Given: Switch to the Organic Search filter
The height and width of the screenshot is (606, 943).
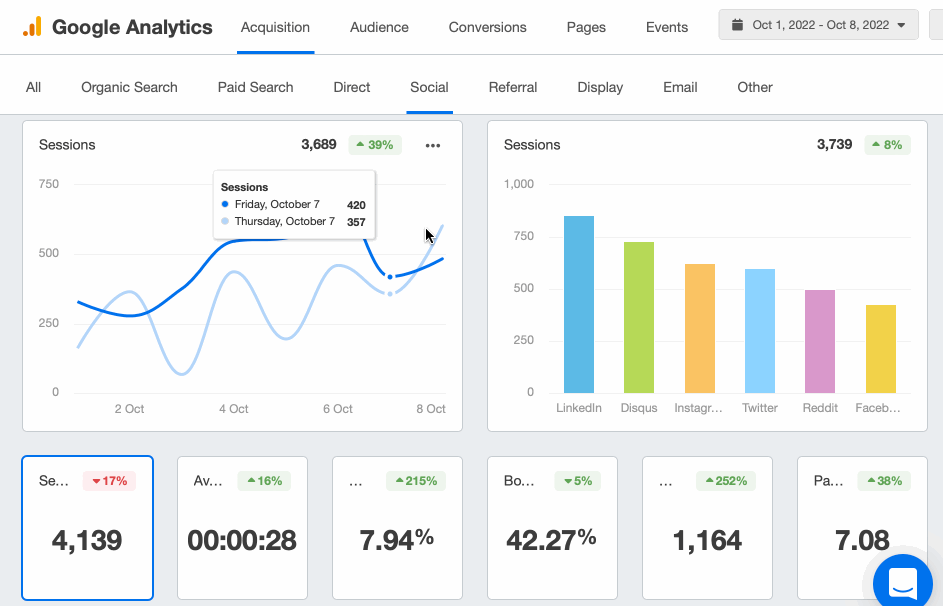Looking at the screenshot, I should pyautogui.click(x=129, y=87).
